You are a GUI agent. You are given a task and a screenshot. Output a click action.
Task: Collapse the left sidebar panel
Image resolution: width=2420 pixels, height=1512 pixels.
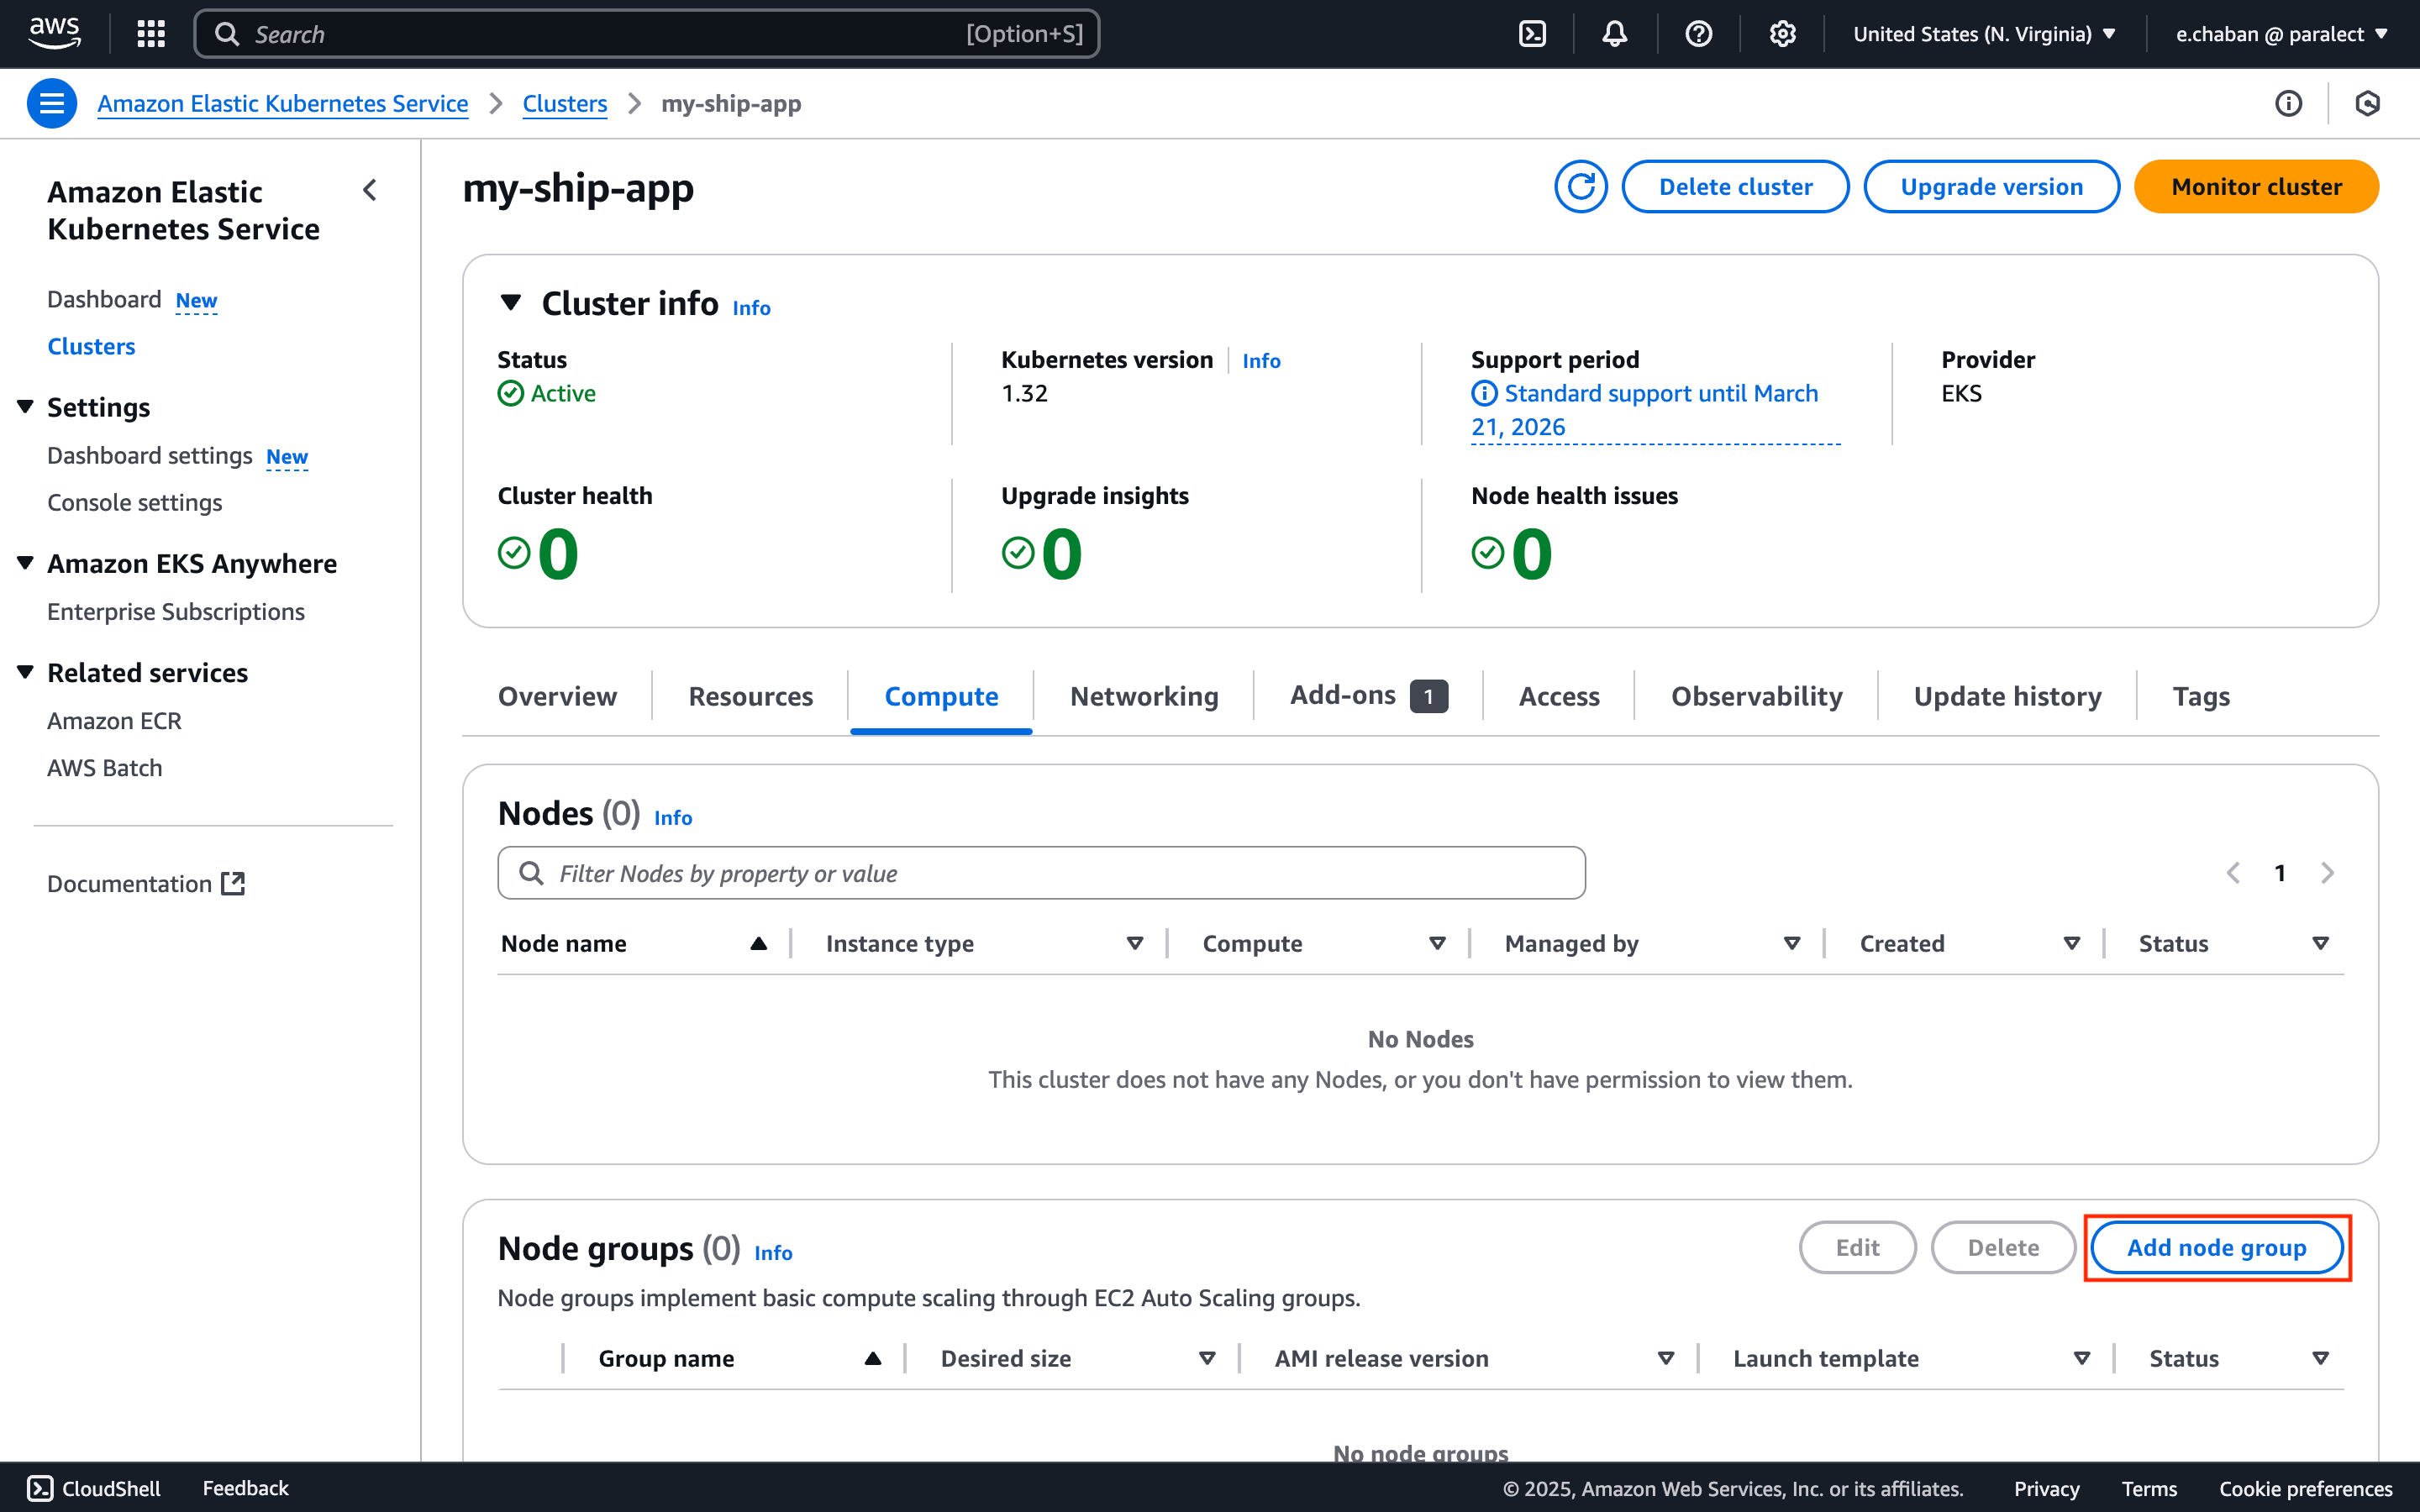coord(369,190)
